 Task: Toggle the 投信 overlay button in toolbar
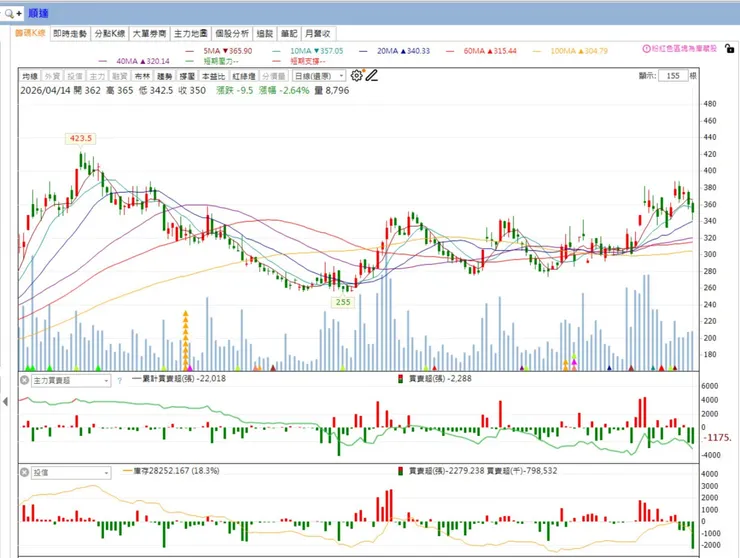[x=75, y=76]
